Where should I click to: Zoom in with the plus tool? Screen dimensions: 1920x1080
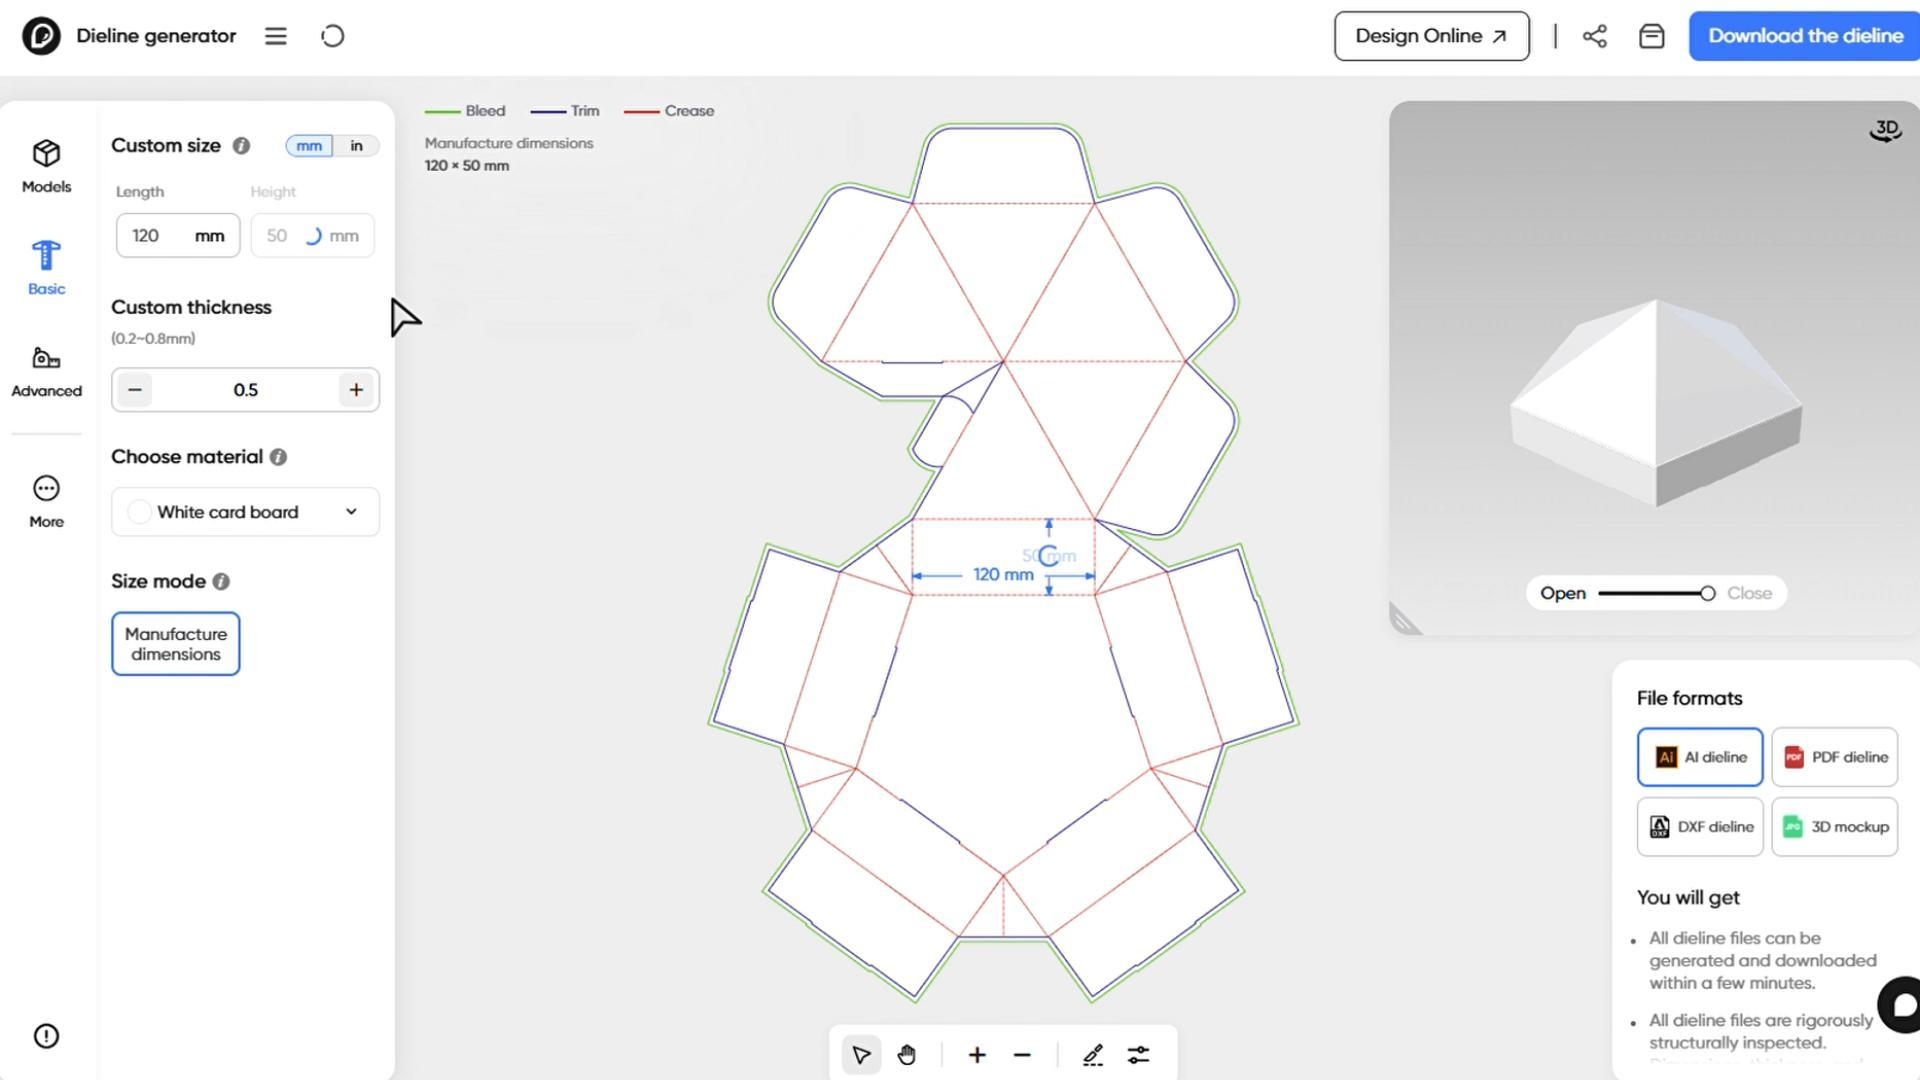(x=977, y=1055)
